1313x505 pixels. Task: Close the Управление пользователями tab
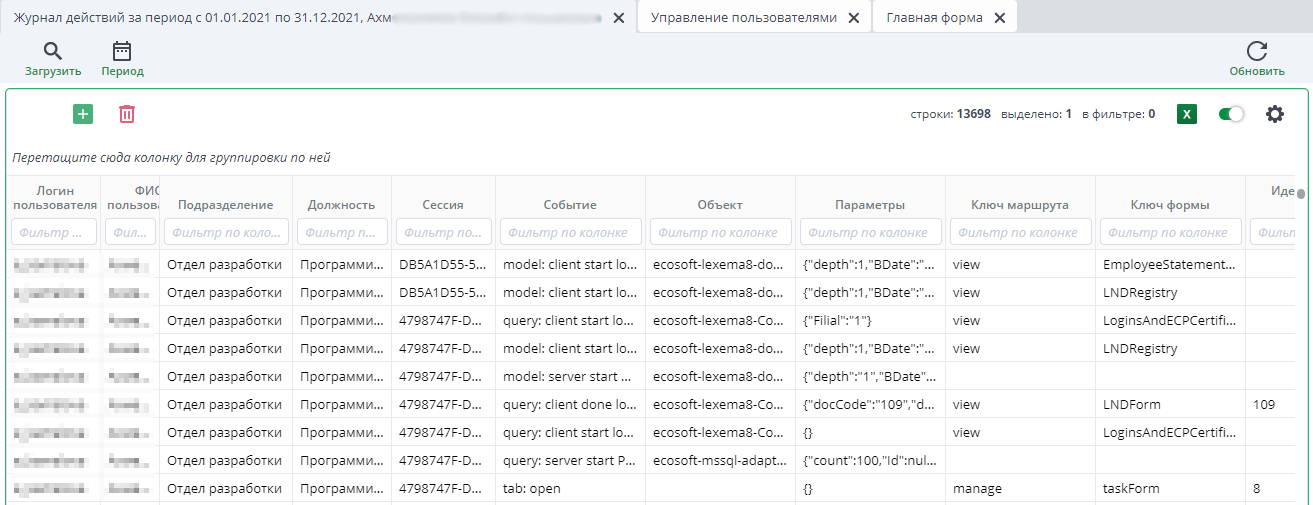(853, 18)
